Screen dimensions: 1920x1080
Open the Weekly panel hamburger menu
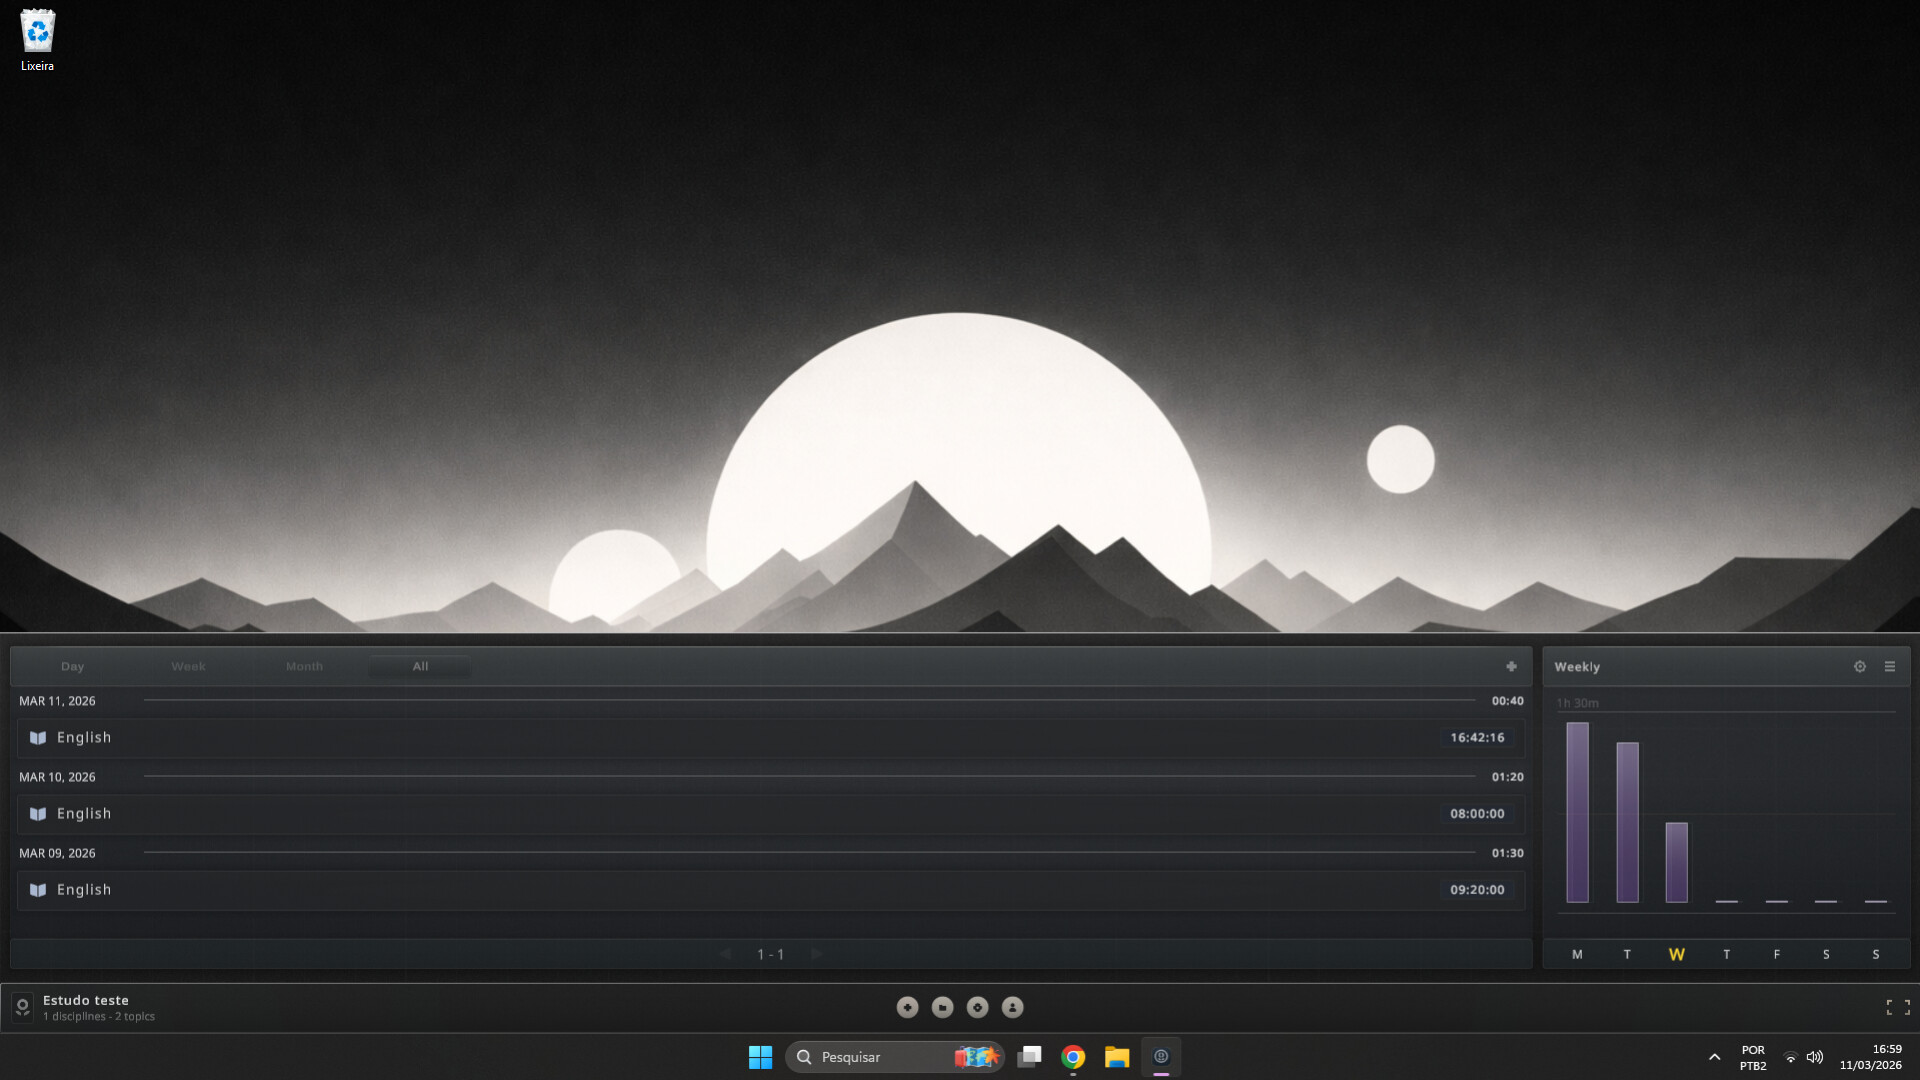pos(1889,666)
